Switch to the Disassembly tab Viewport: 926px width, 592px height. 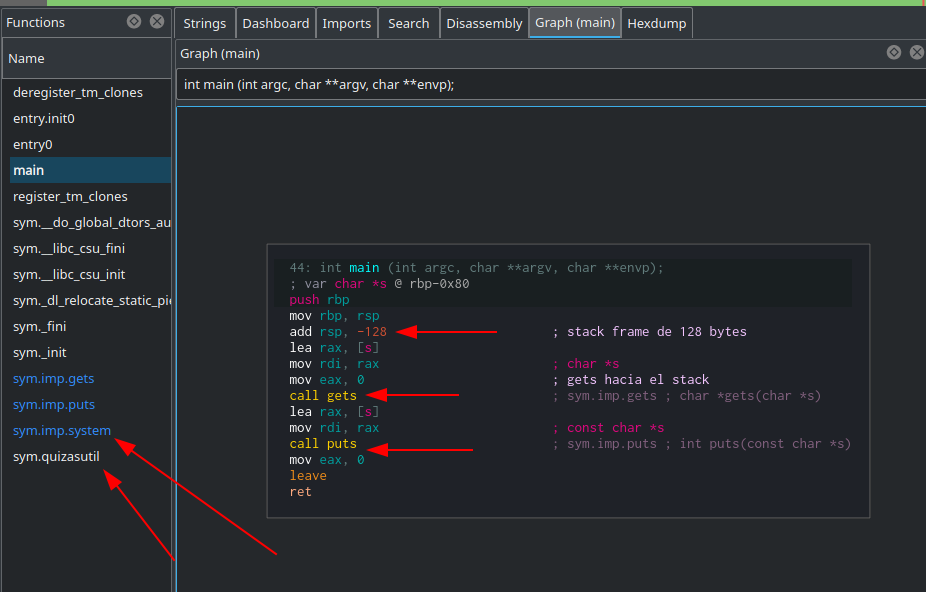[x=484, y=23]
